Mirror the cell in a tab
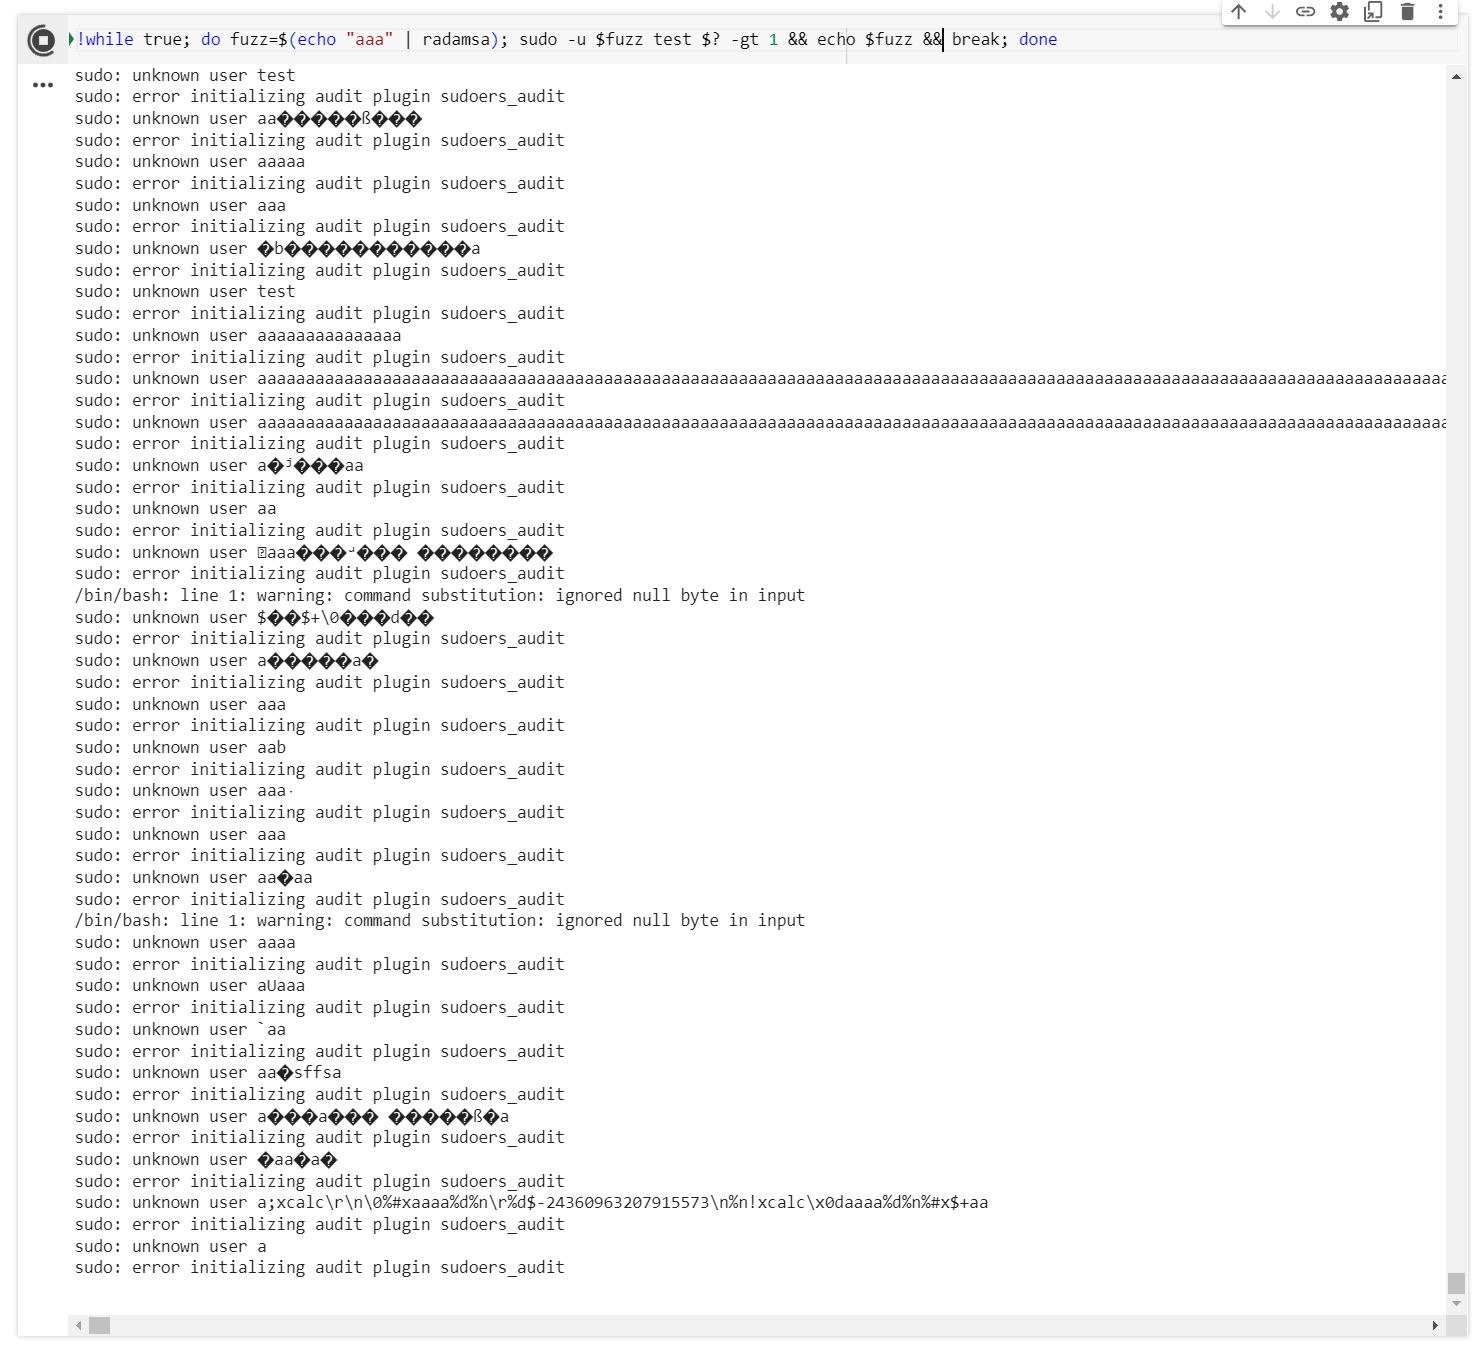Viewport: 1472px width, 1346px height. pyautogui.click(x=1373, y=12)
